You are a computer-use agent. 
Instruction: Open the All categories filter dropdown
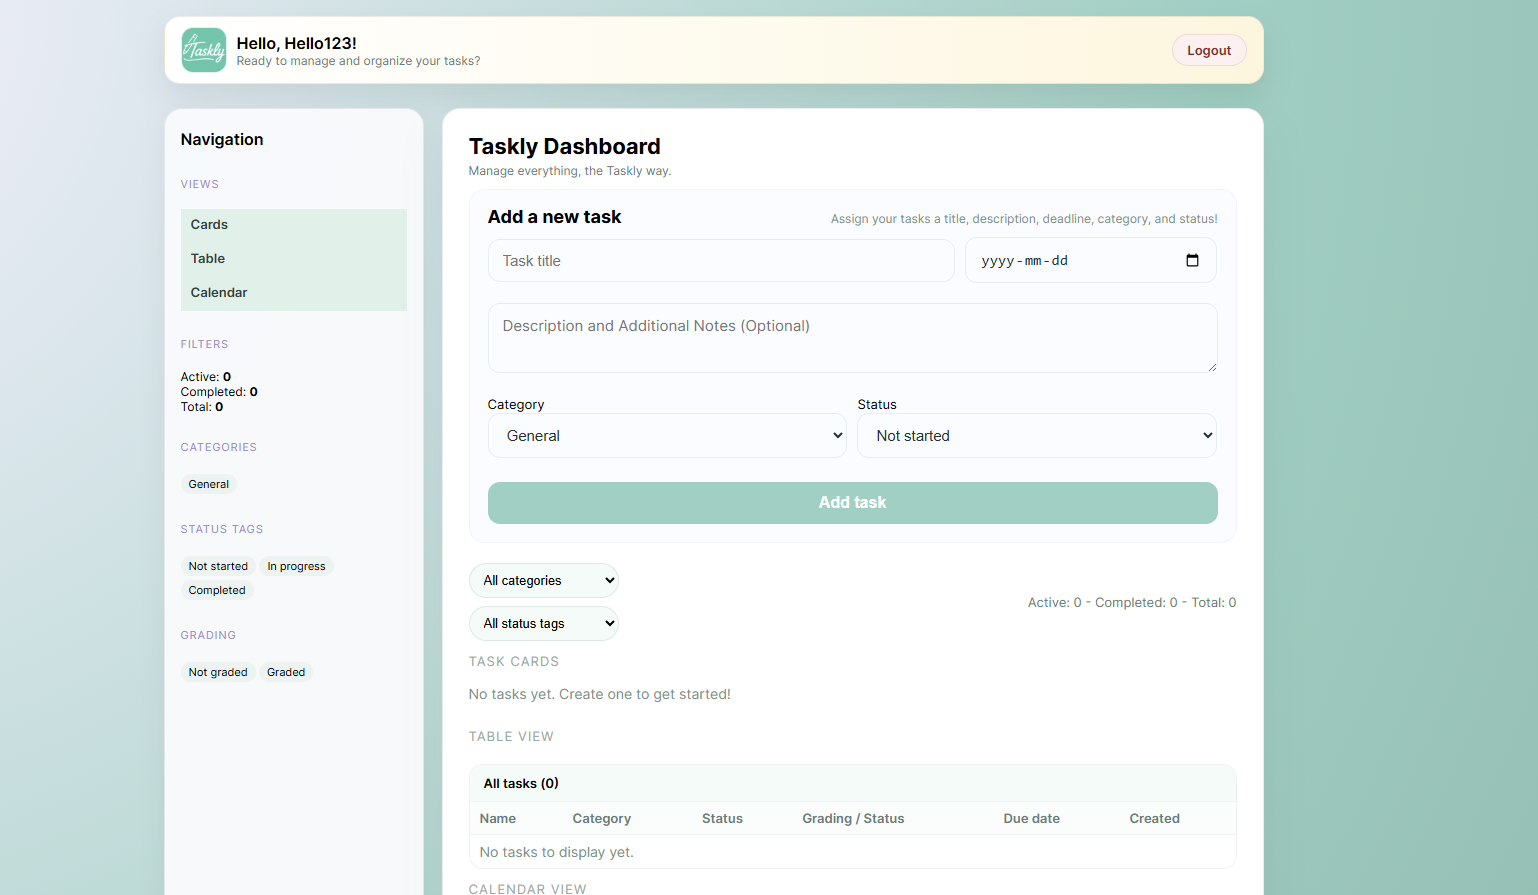coord(543,580)
